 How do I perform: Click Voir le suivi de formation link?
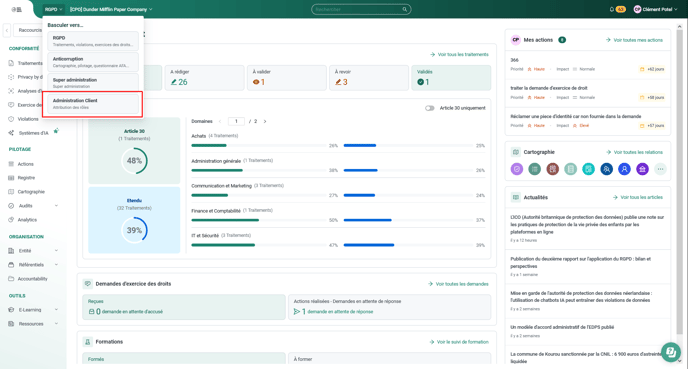coord(459,342)
